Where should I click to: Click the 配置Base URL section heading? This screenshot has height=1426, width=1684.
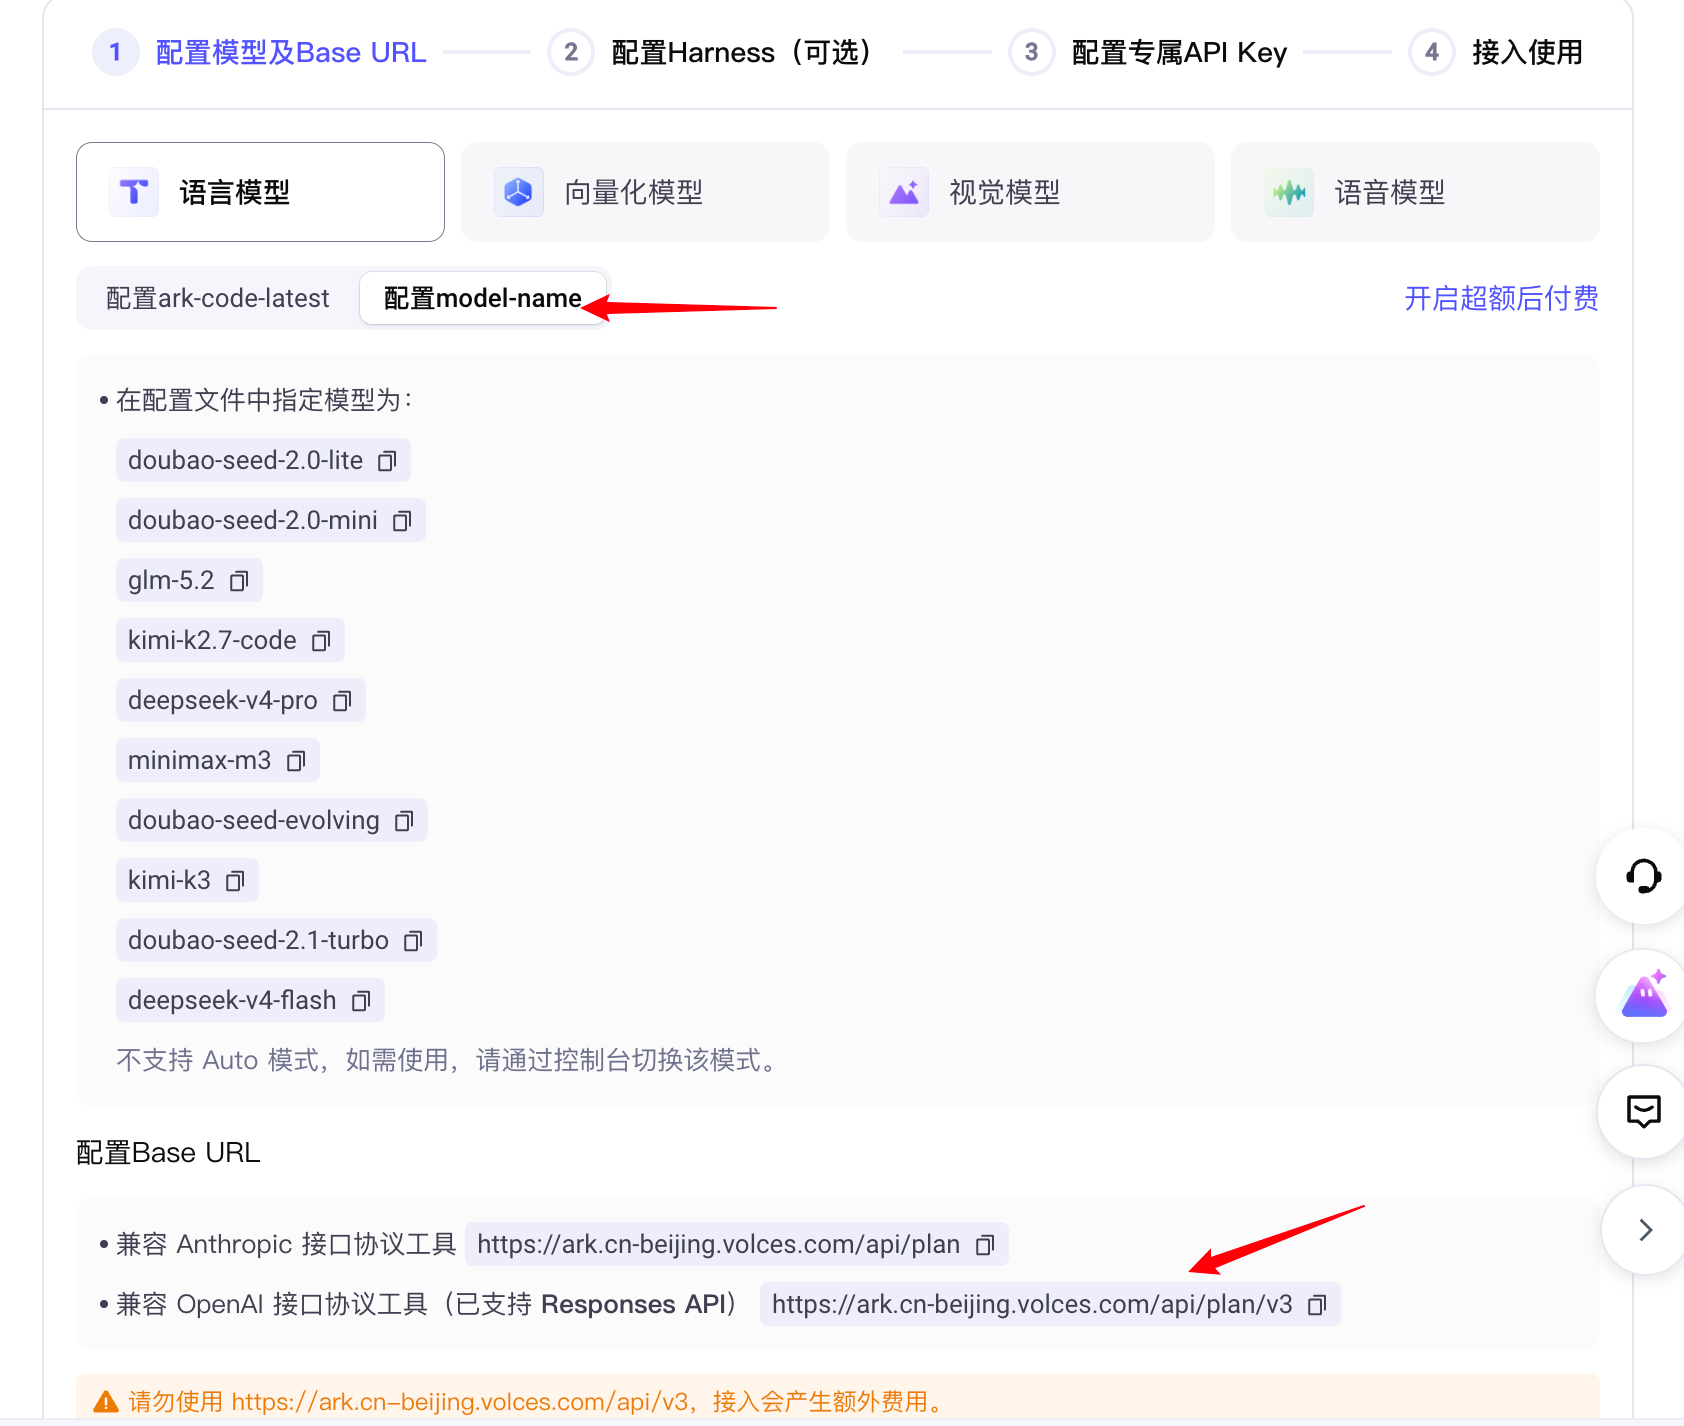coord(168,1152)
